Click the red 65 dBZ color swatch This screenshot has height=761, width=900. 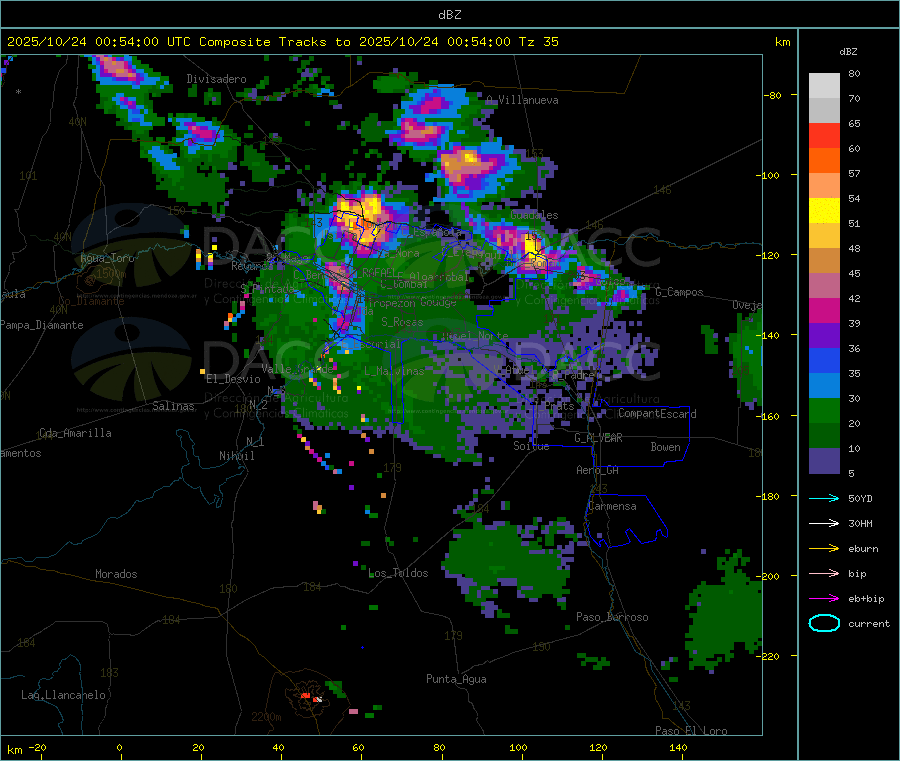pos(824,135)
